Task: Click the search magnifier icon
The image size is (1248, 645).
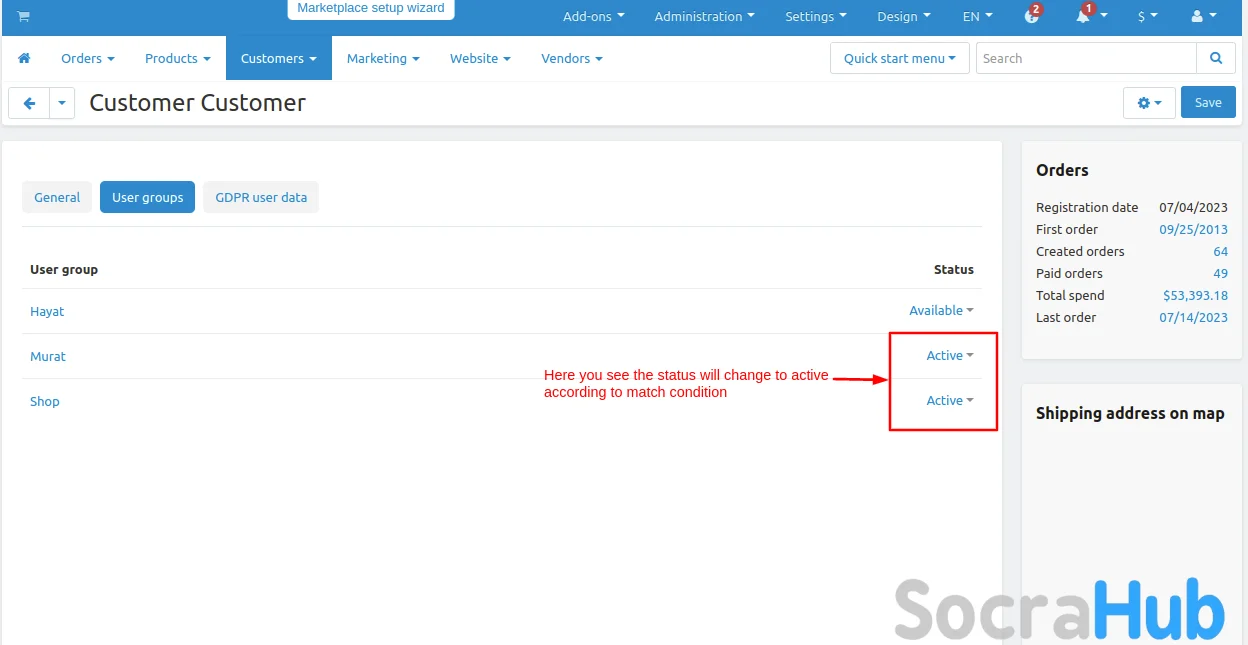Action: 1215,59
